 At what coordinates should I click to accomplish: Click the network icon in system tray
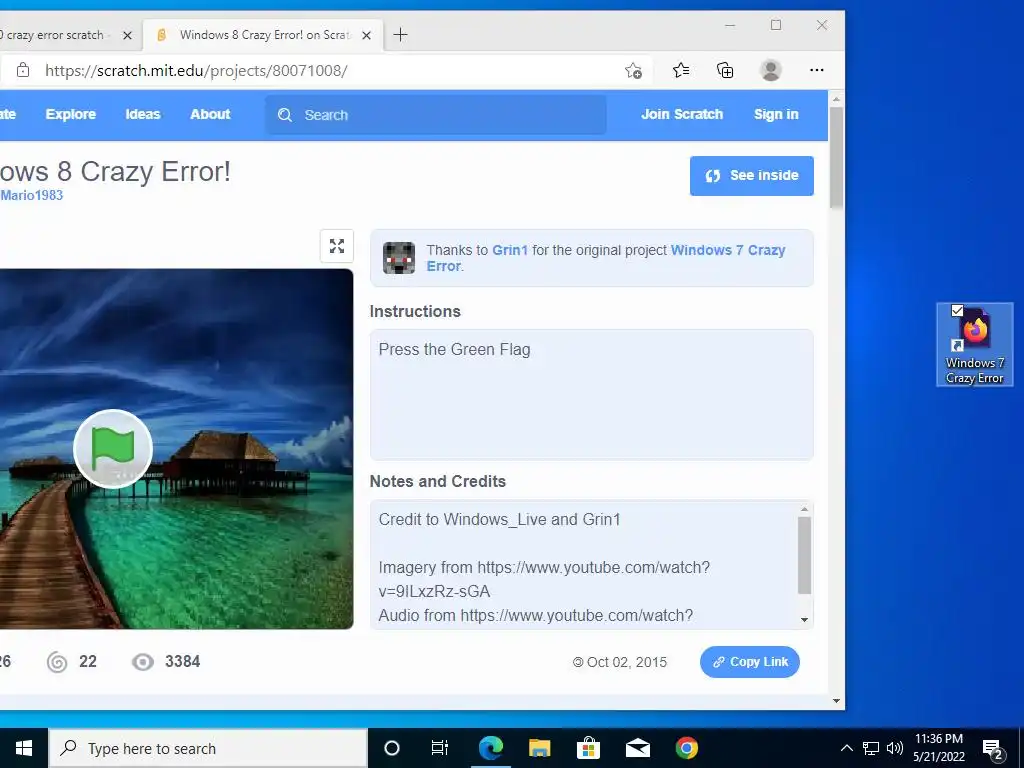(871, 748)
